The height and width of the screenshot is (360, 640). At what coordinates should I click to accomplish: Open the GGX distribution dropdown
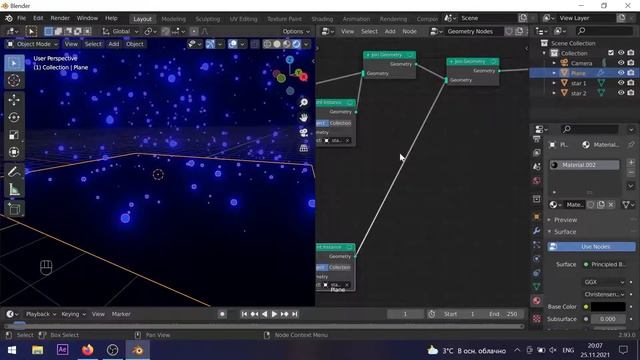click(604, 282)
